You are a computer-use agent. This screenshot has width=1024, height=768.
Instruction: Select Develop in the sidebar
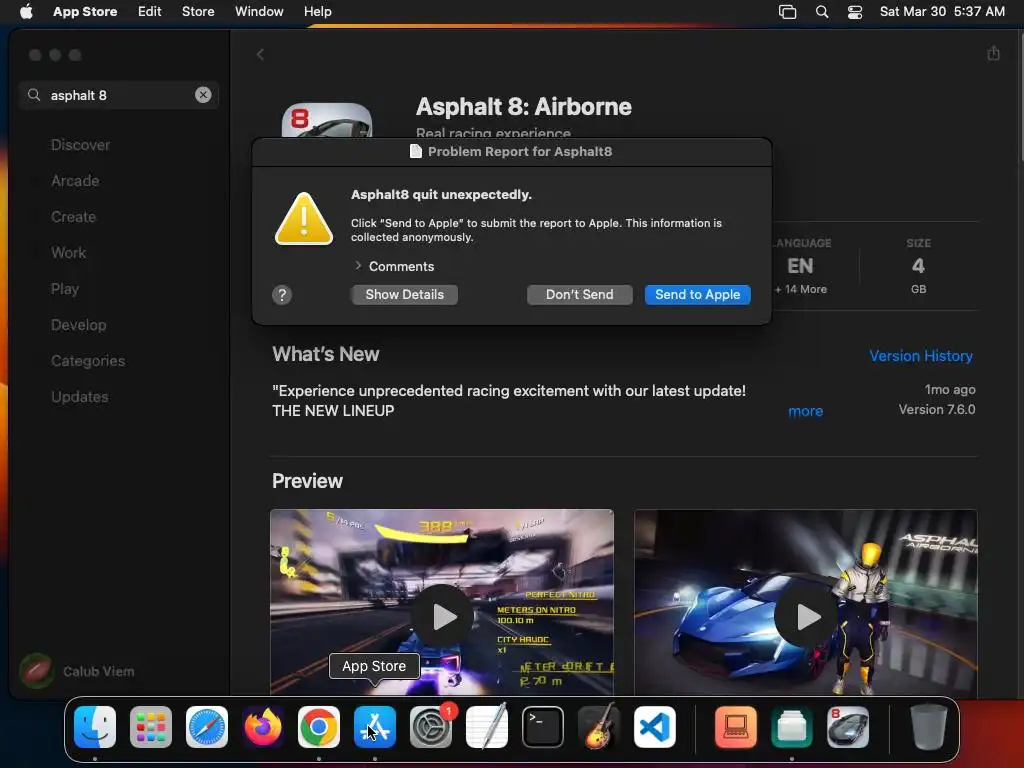pyautogui.click(x=78, y=325)
